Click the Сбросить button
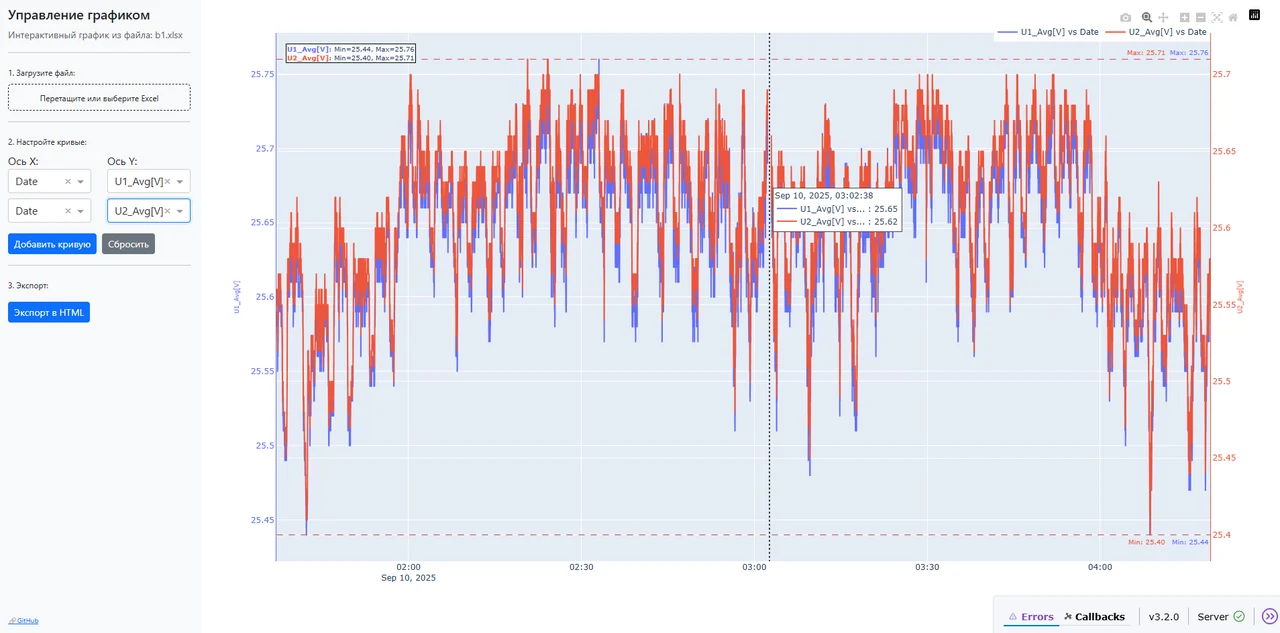The image size is (1280, 633). tap(128, 244)
